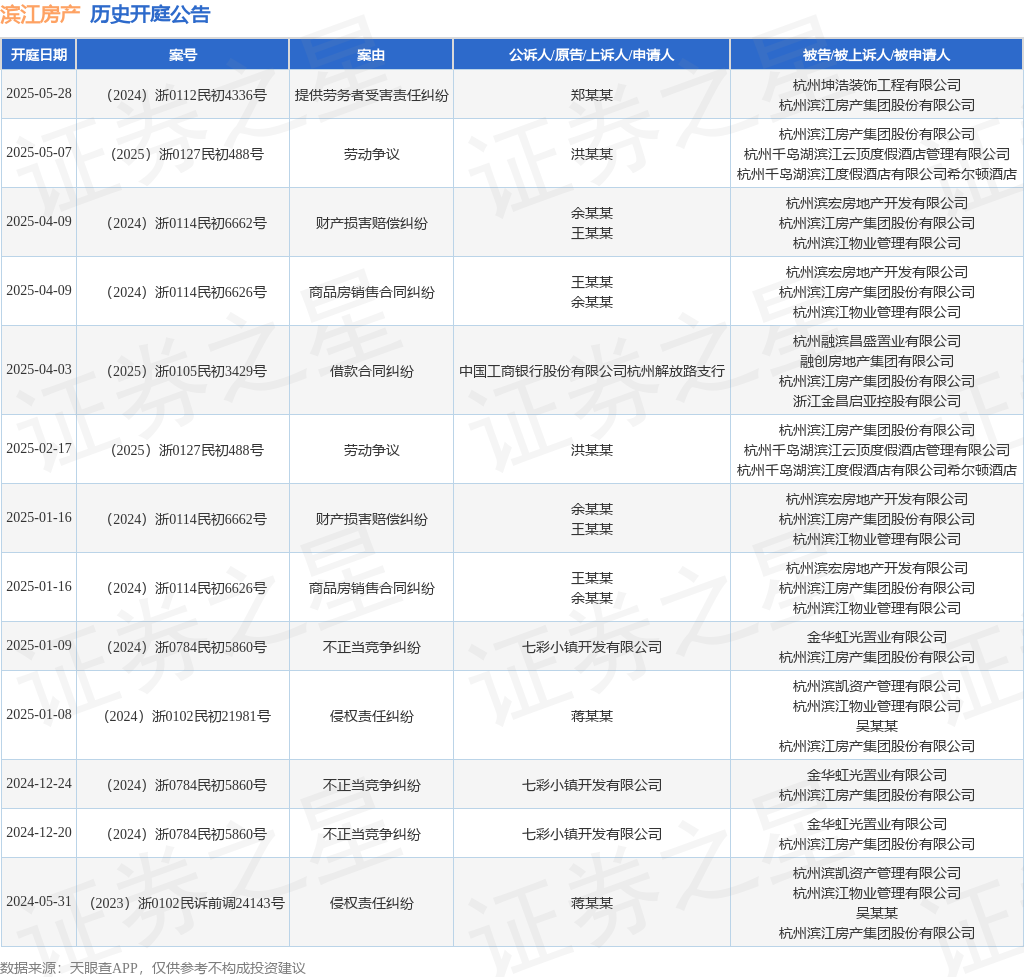
Task: Select the 被告/被上诉人/被申请人 column header
Action: click(x=876, y=55)
